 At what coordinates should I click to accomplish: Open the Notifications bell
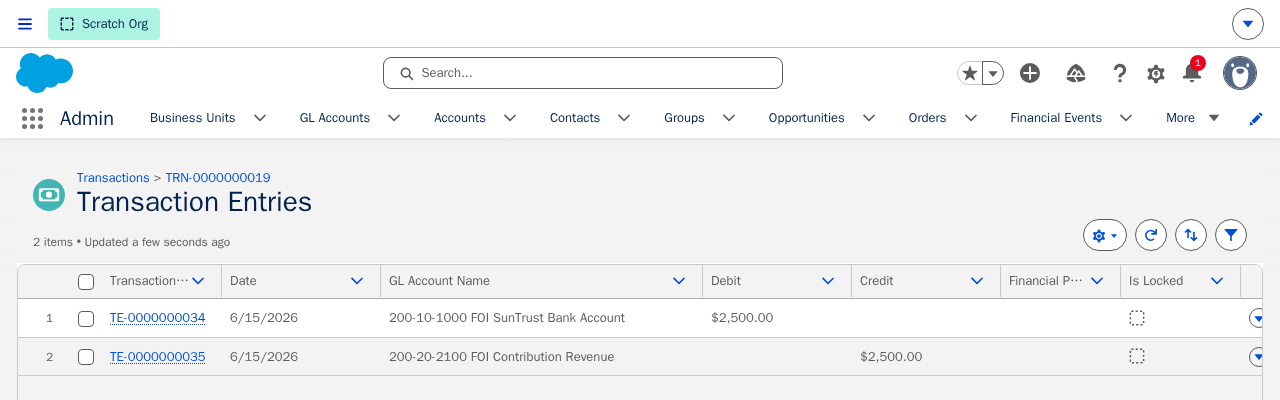(x=1192, y=72)
